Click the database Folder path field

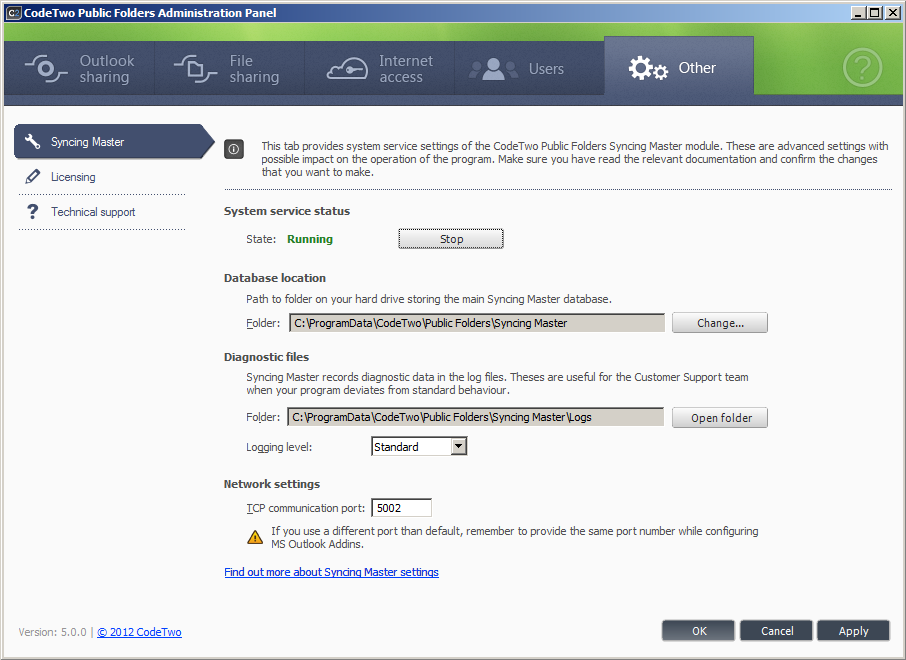[477, 323]
